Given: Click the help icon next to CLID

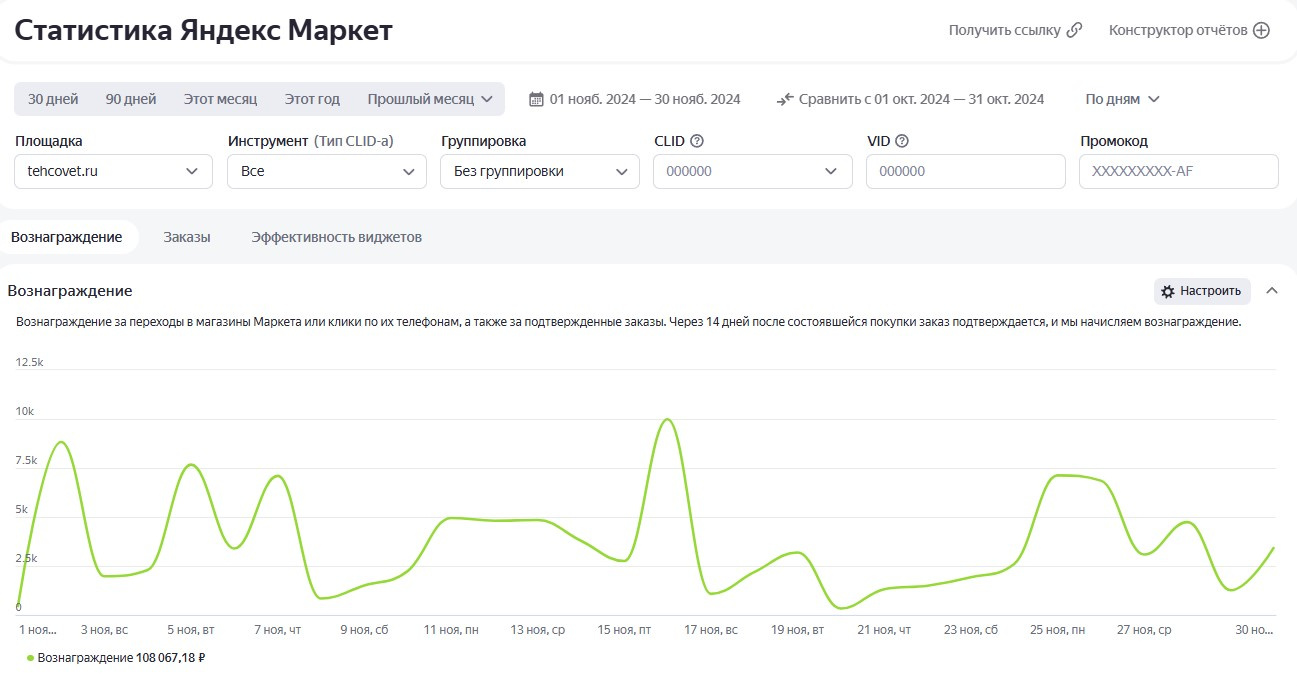Looking at the screenshot, I should tap(697, 141).
